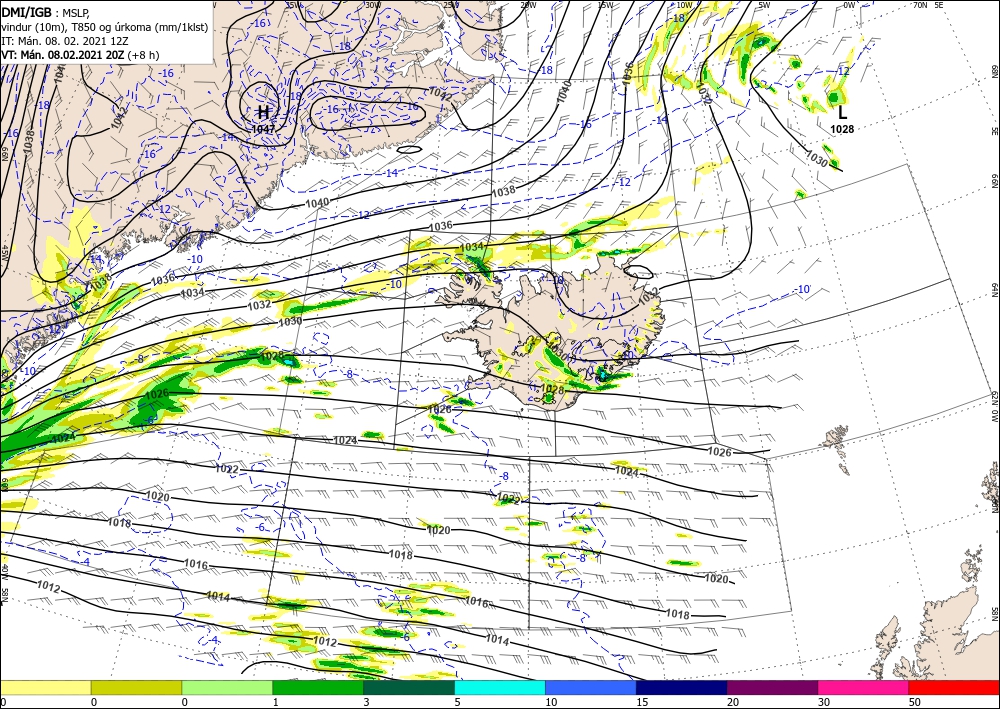Click the 1047 pressure value under H
This screenshot has width=1000, height=709.
pos(263,129)
